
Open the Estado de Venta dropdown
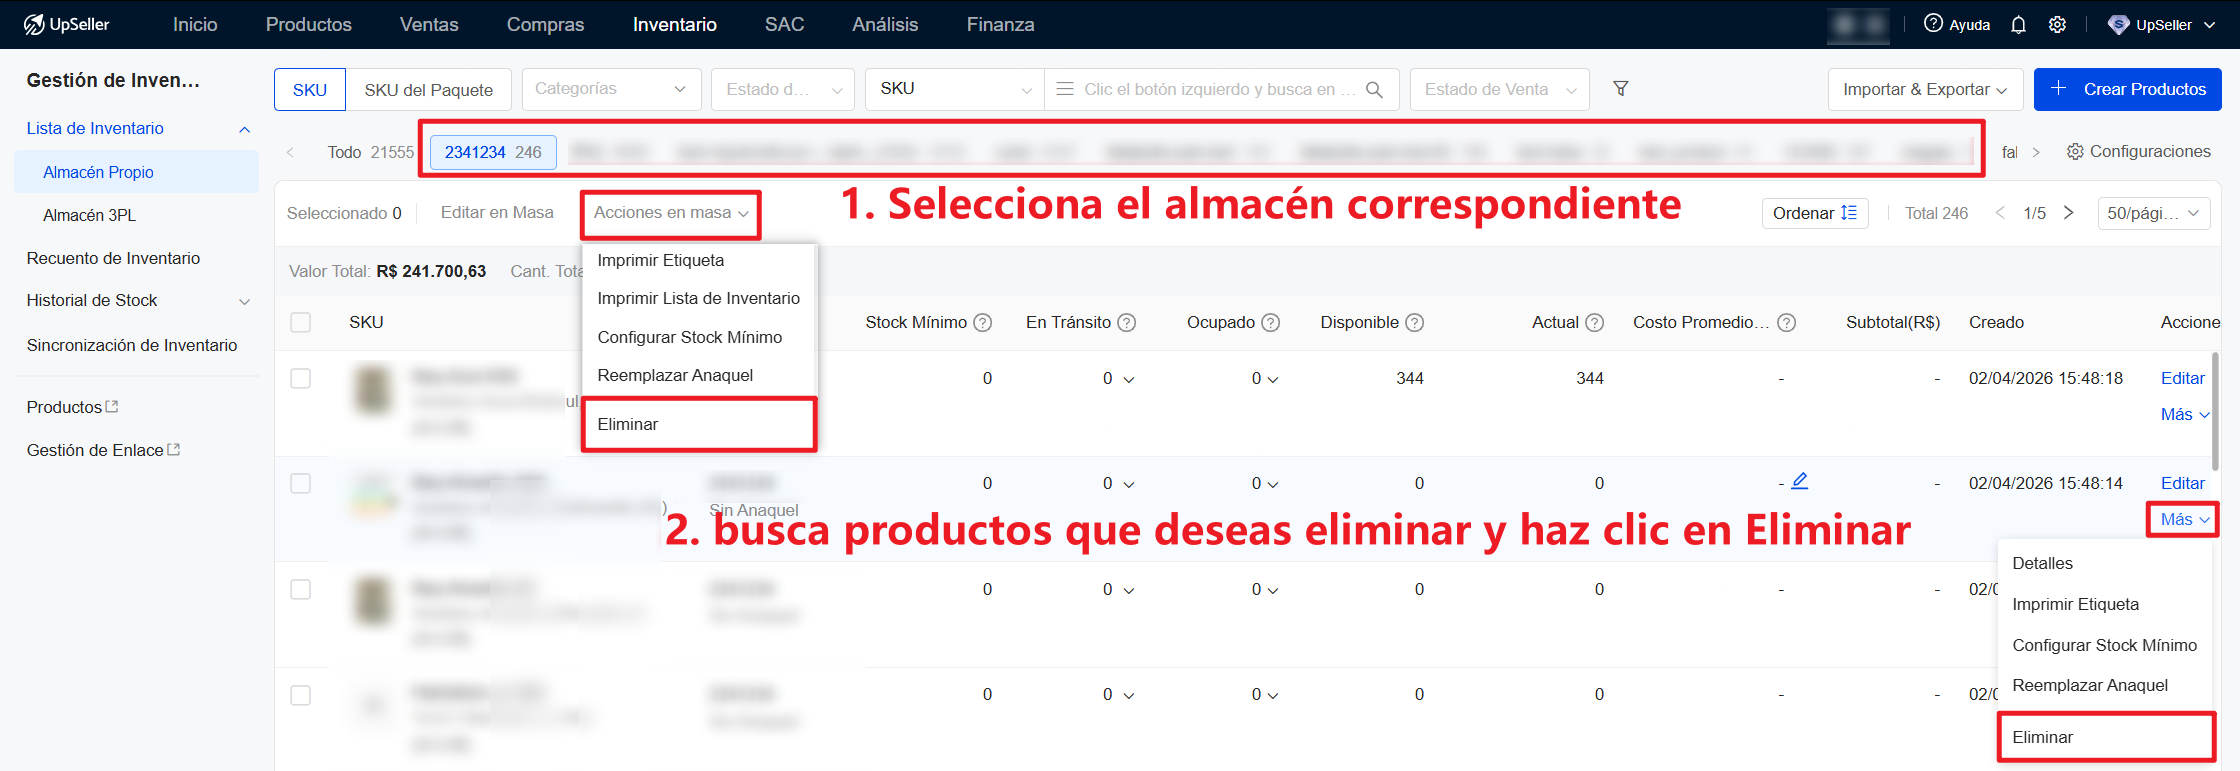pos(1500,89)
